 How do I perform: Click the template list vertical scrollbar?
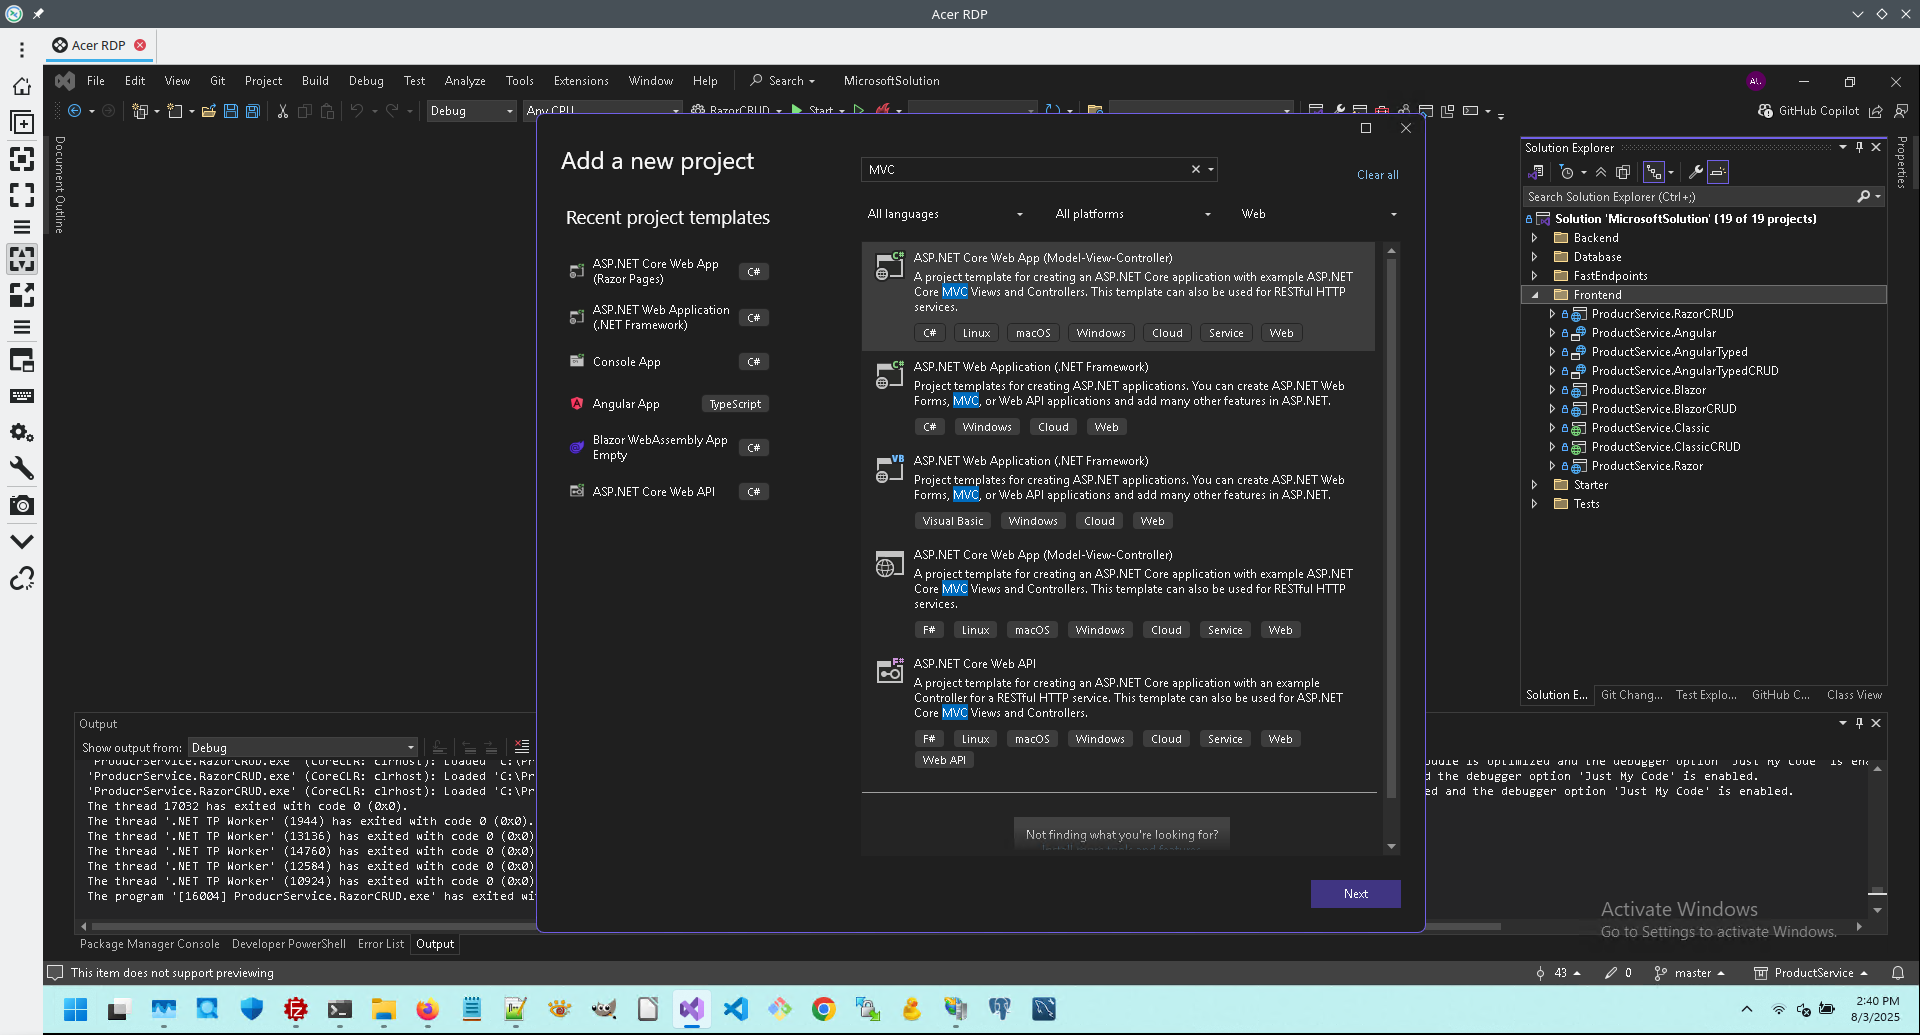1391,527
